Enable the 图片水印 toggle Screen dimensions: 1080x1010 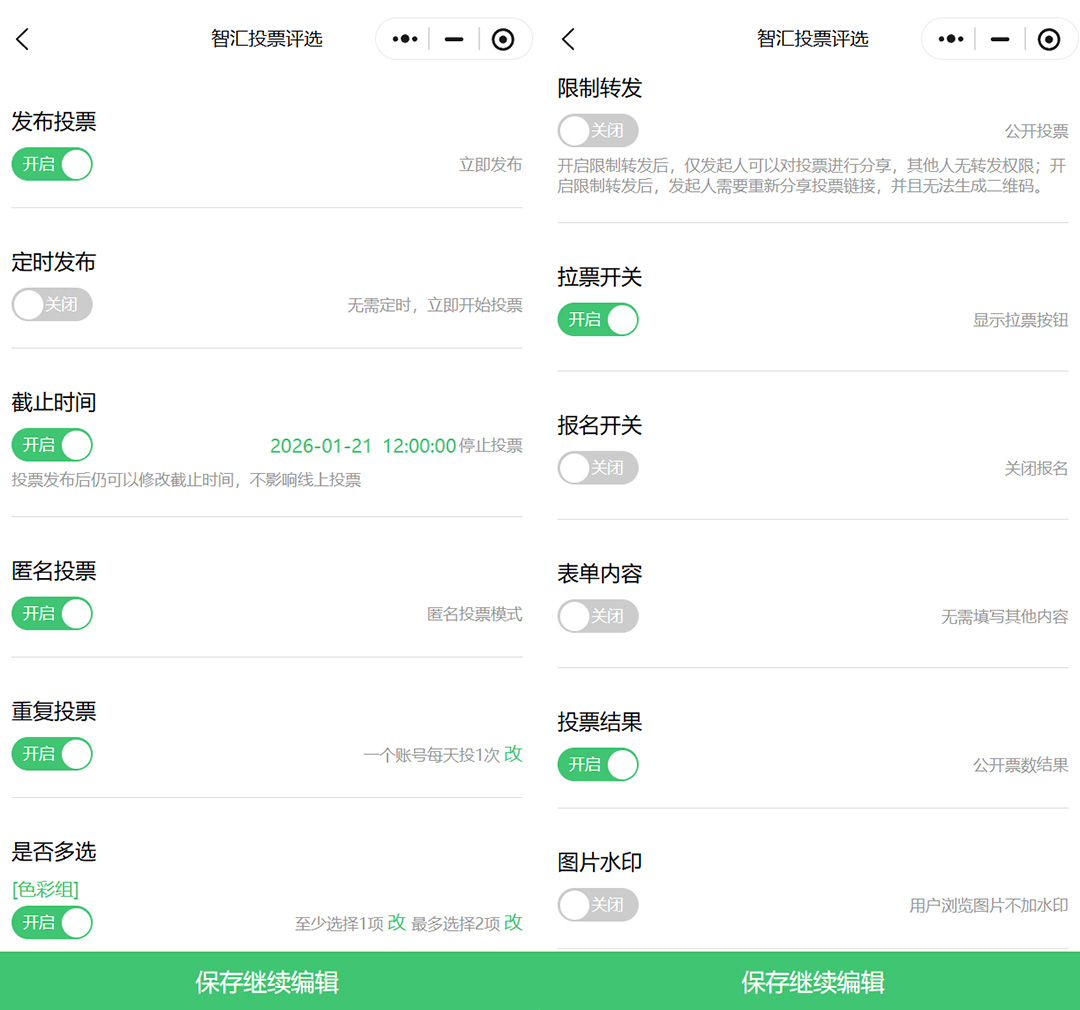click(x=597, y=904)
